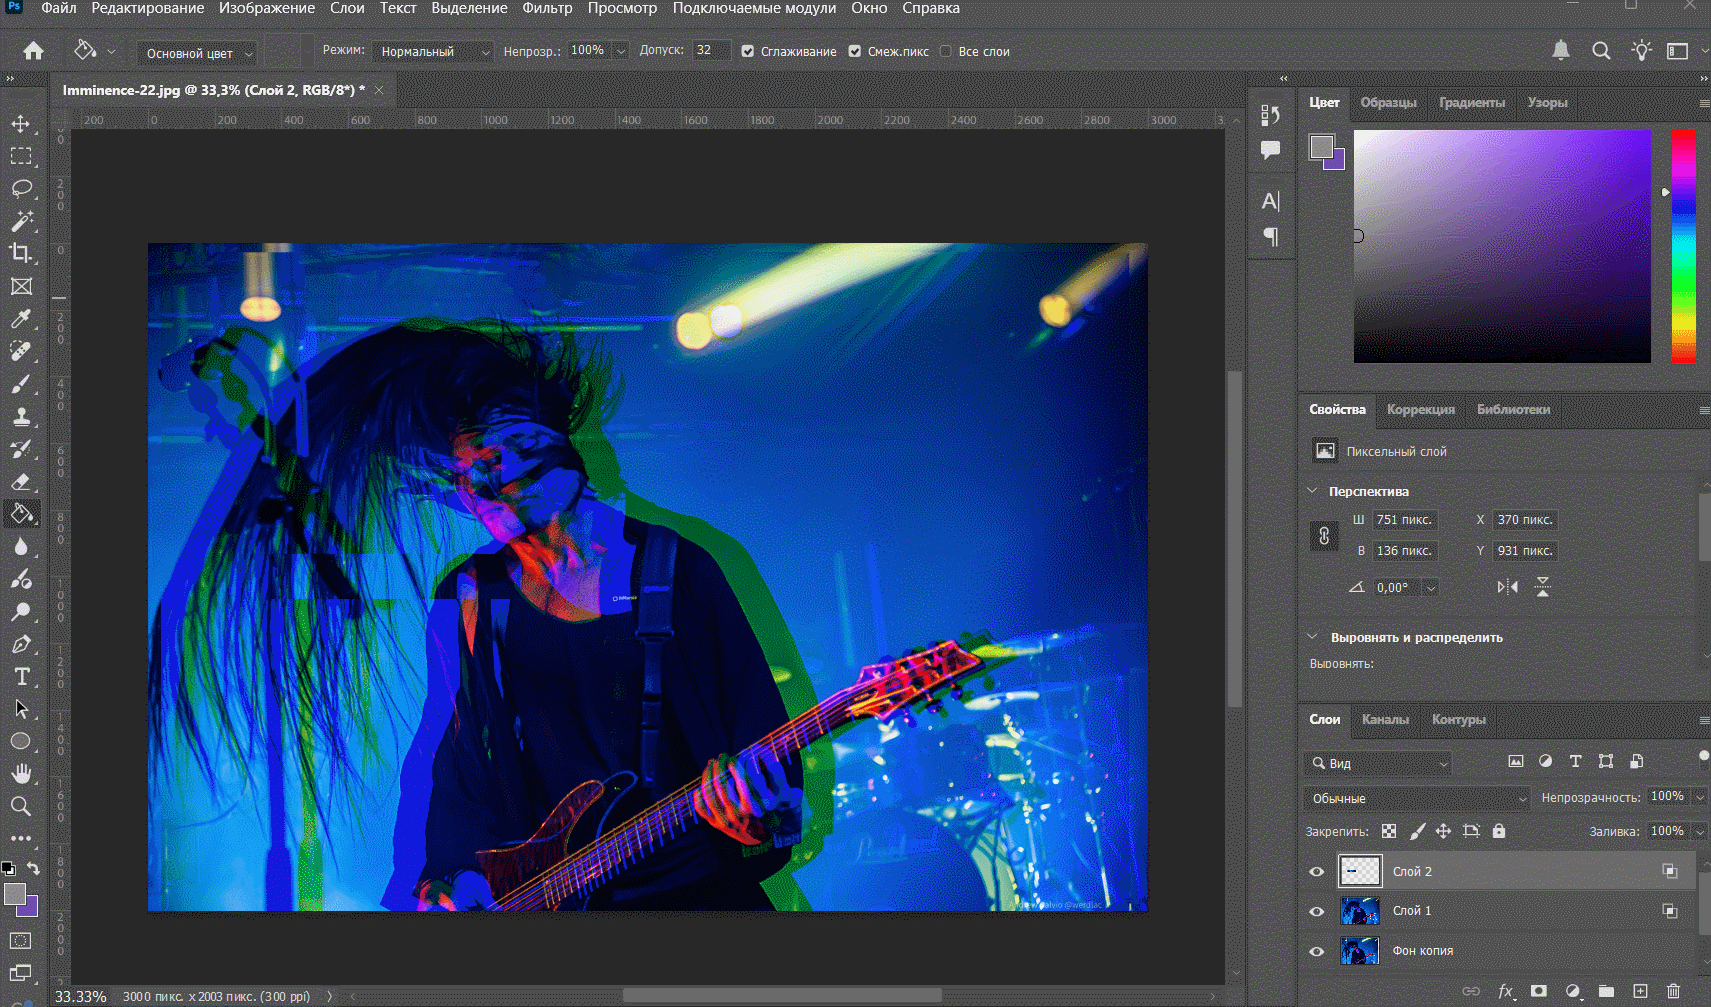The height and width of the screenshot is (1007, 1711).
Task: Click the Zoom tool in toolbar
Action: coord(21,806)
